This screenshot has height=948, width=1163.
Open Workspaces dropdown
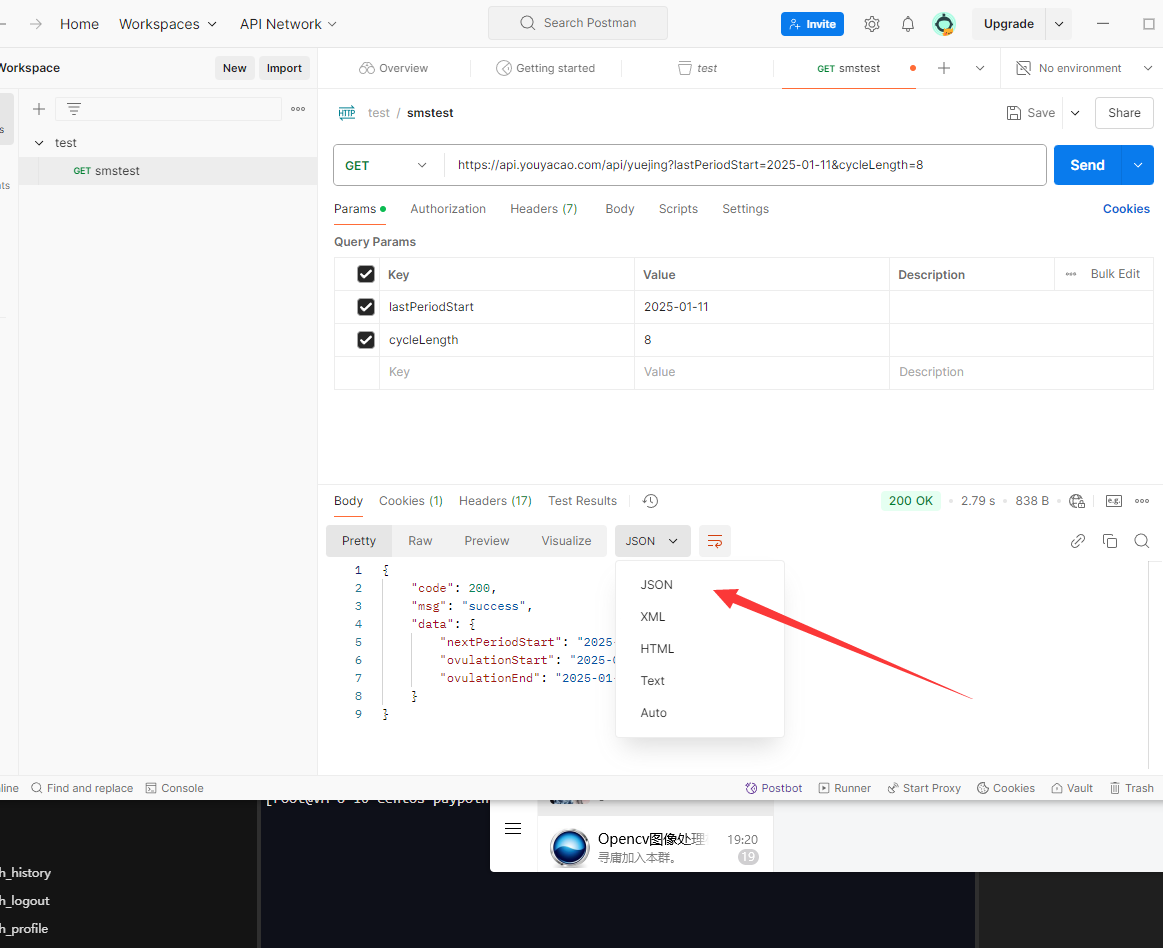(x=168, y=24)
